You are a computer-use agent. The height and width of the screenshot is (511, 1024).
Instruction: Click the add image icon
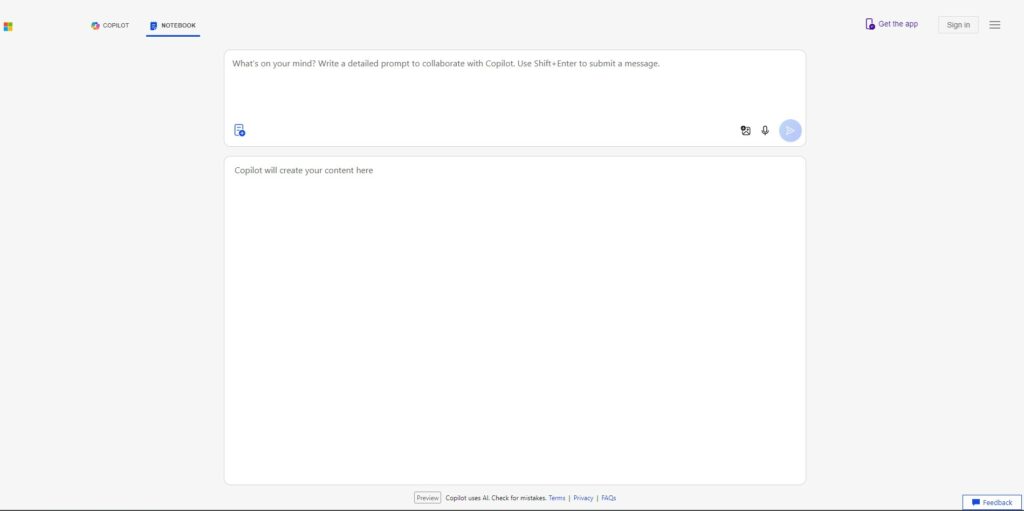(745, 130)
